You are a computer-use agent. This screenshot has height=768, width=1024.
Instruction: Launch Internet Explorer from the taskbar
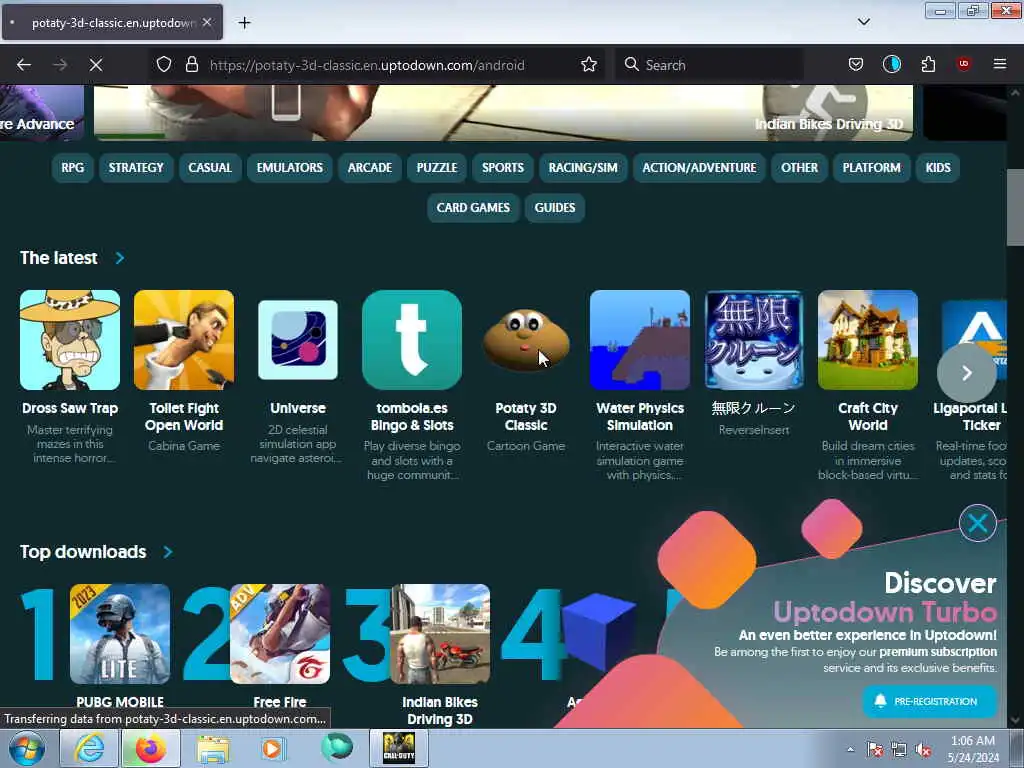click(89, 748)
